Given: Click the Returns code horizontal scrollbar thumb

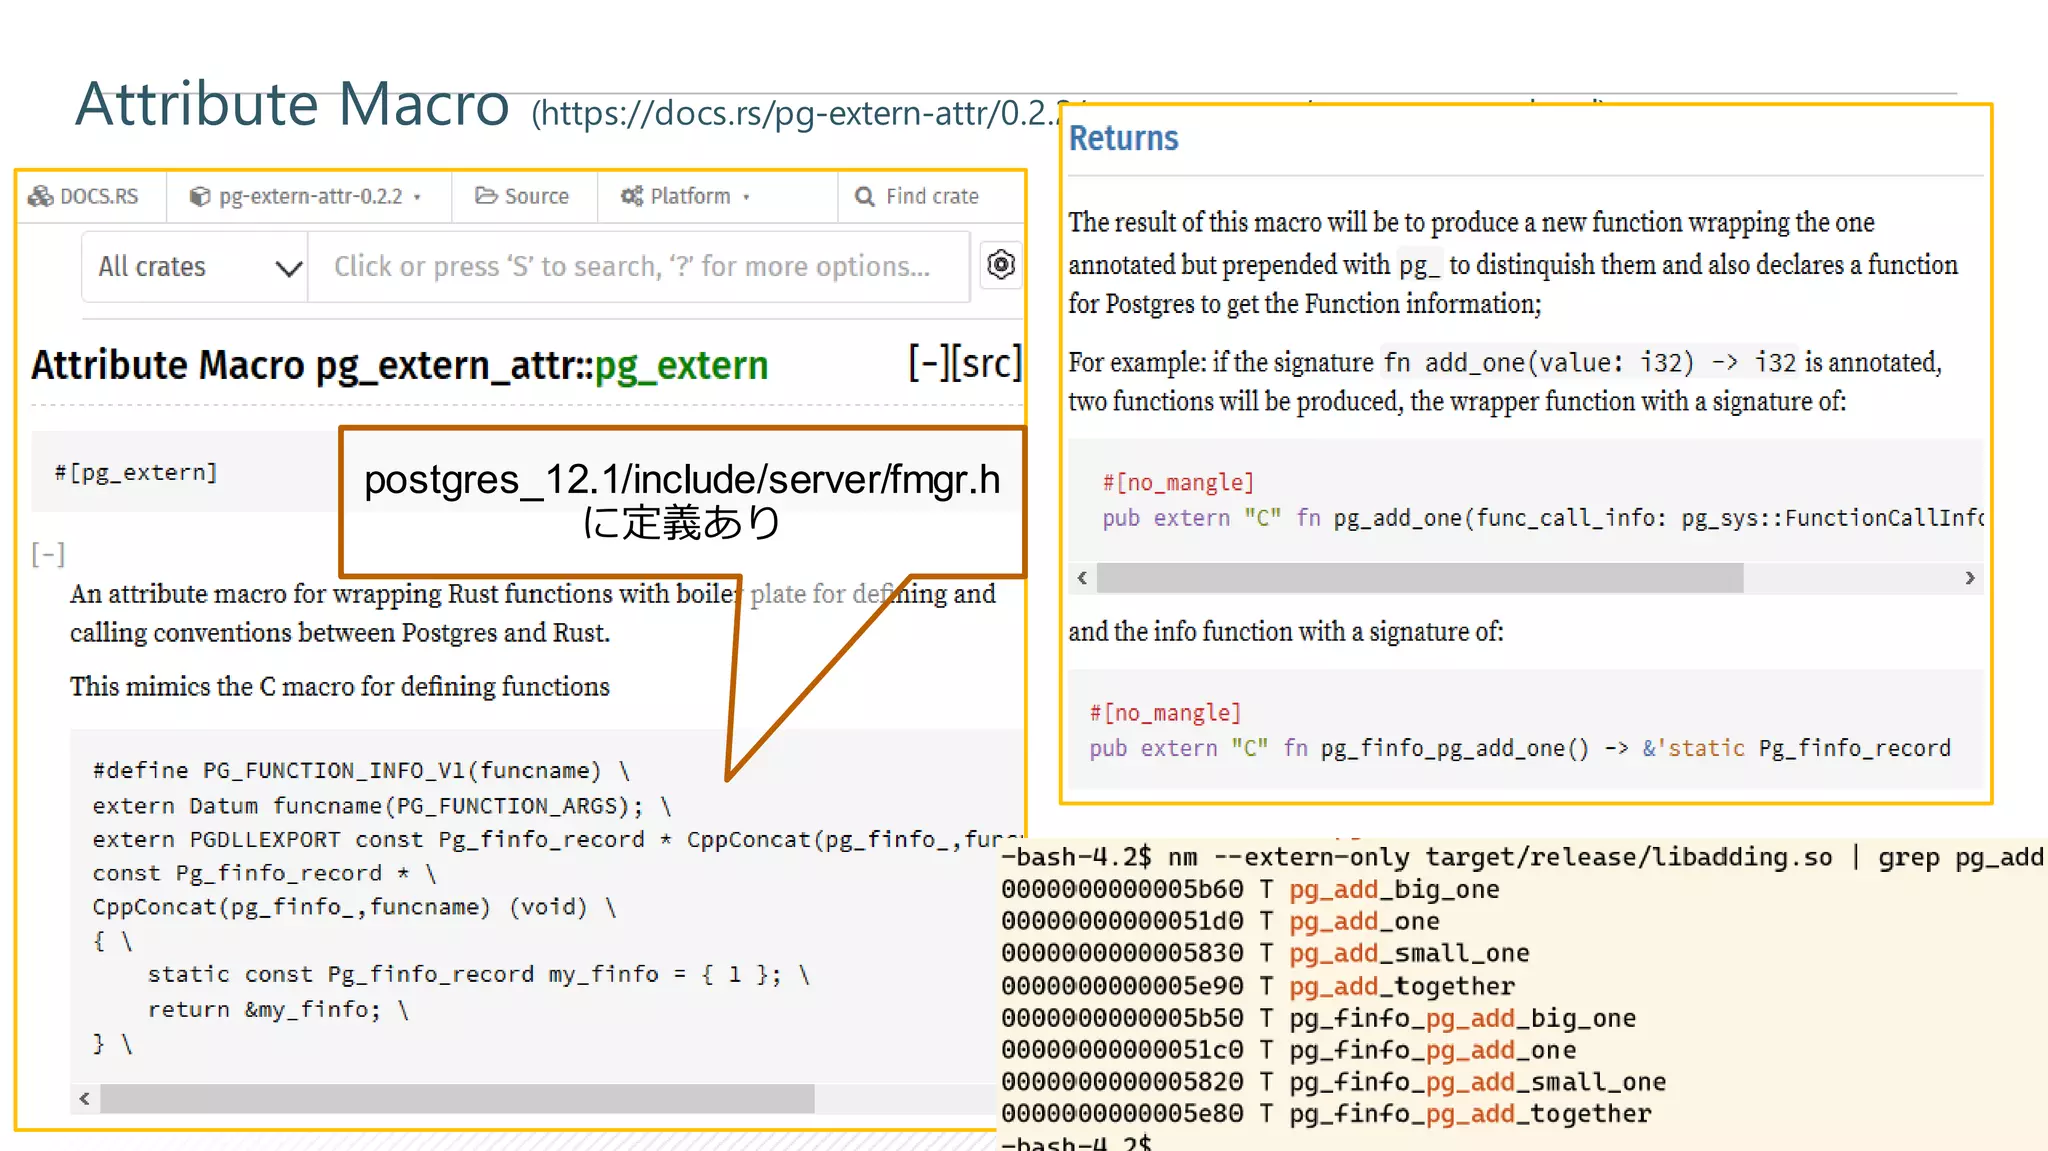Looking at the screenshot, I should [x=1420, y=578].
